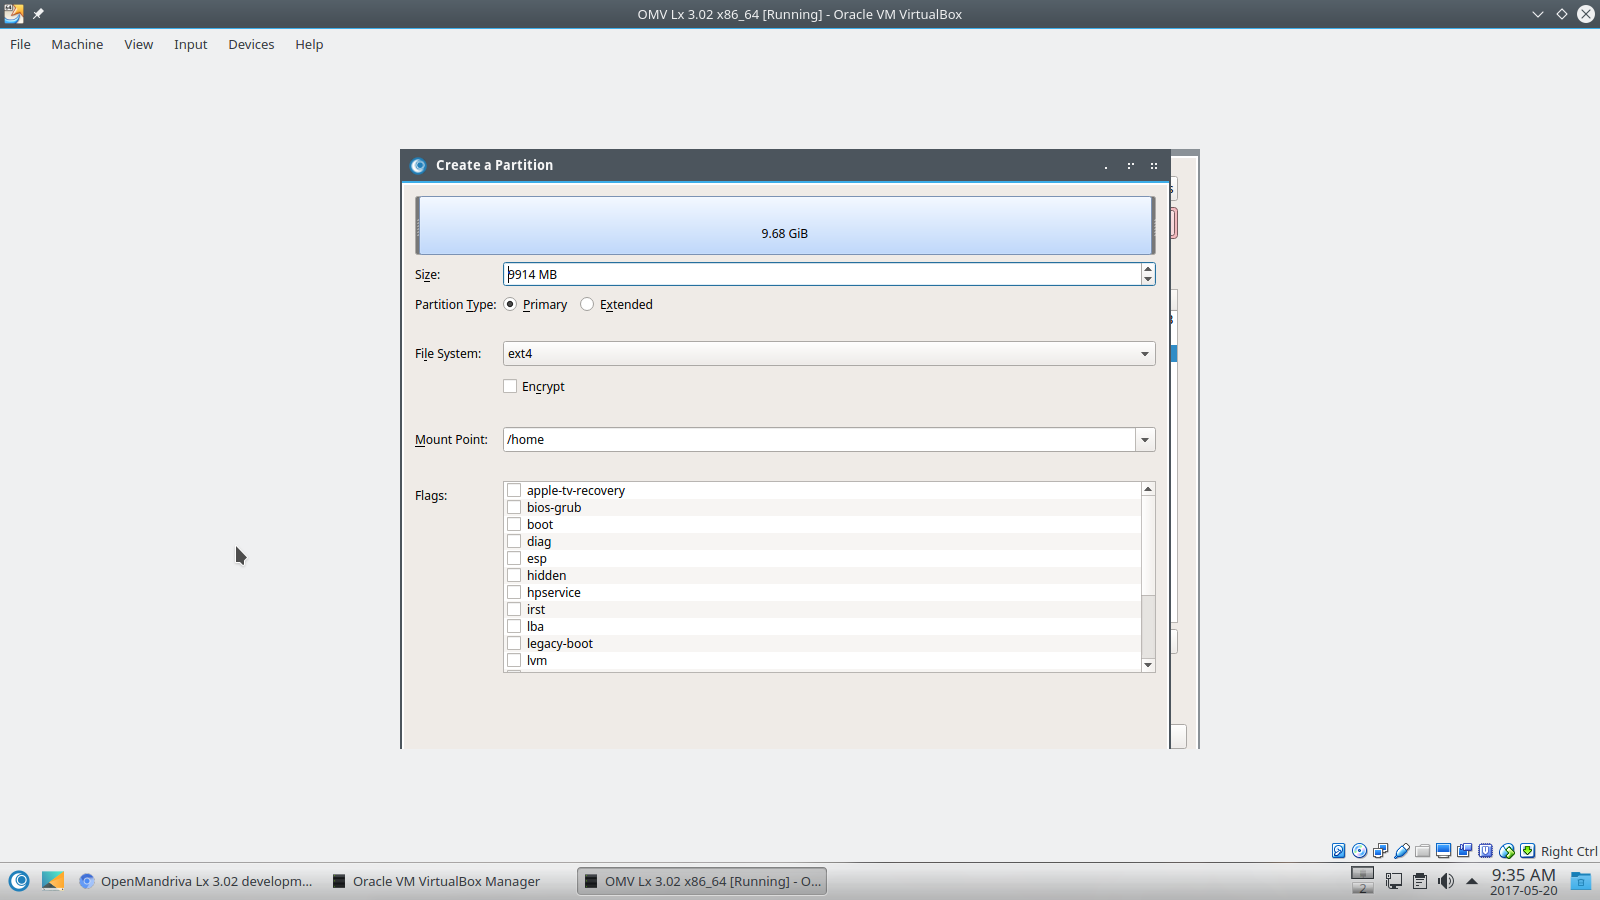Click the shared folders status icon
This screenshot has height=900, width=1600.
1423,851
